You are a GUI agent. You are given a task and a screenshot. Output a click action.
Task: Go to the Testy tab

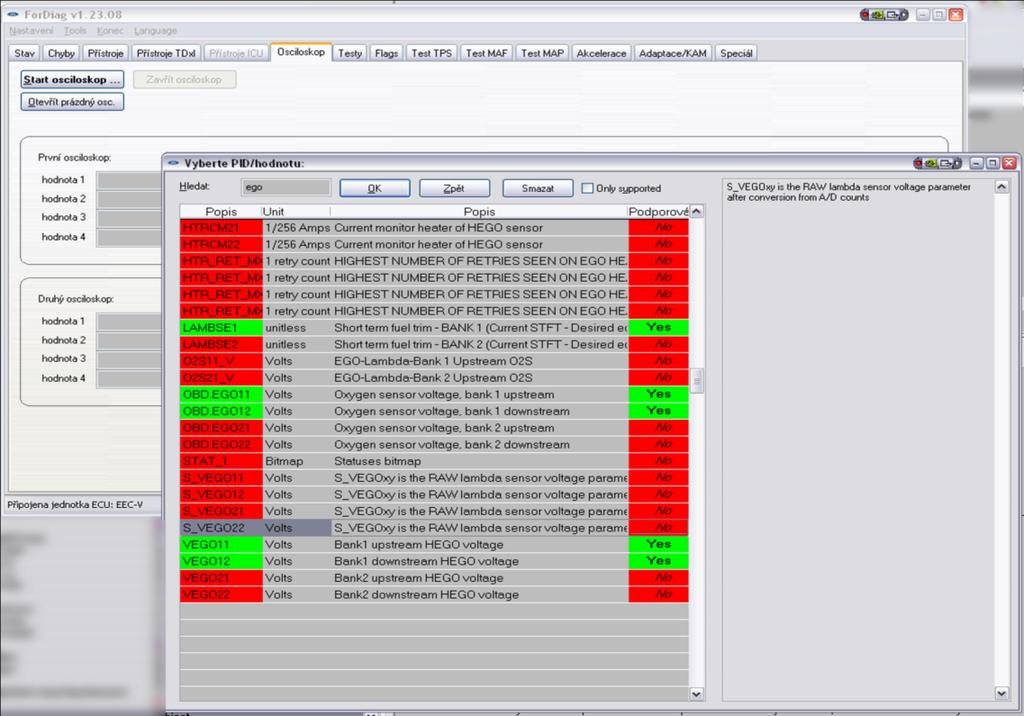pos(350,53)
